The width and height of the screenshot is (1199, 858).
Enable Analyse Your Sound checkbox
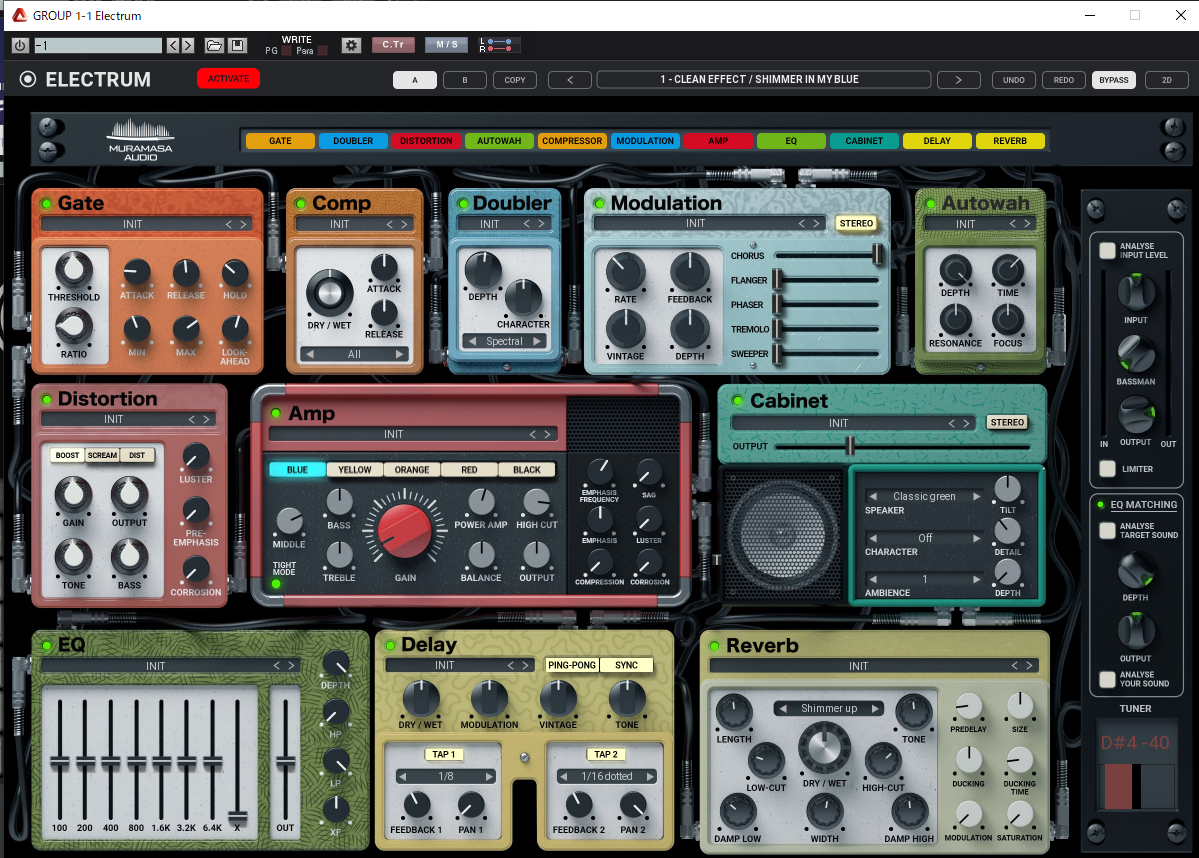[1107, 679]
